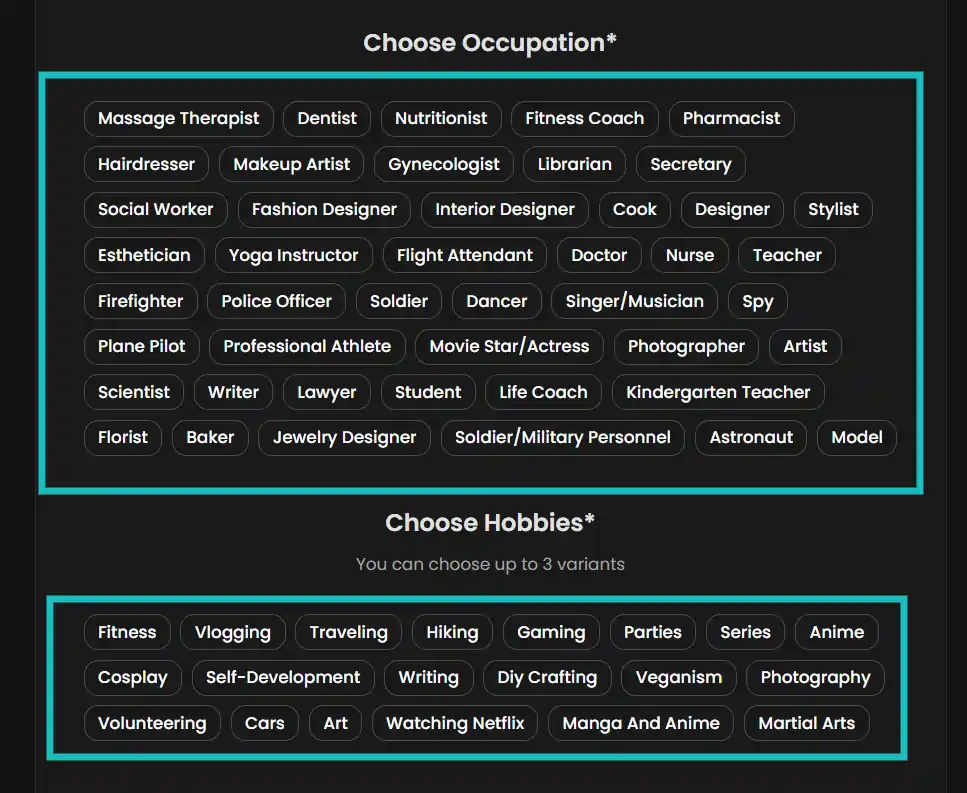Viewport: 967px width, 793px height.
Task: Toggle the Fitness hobby
Action: (x=127, y=632)
